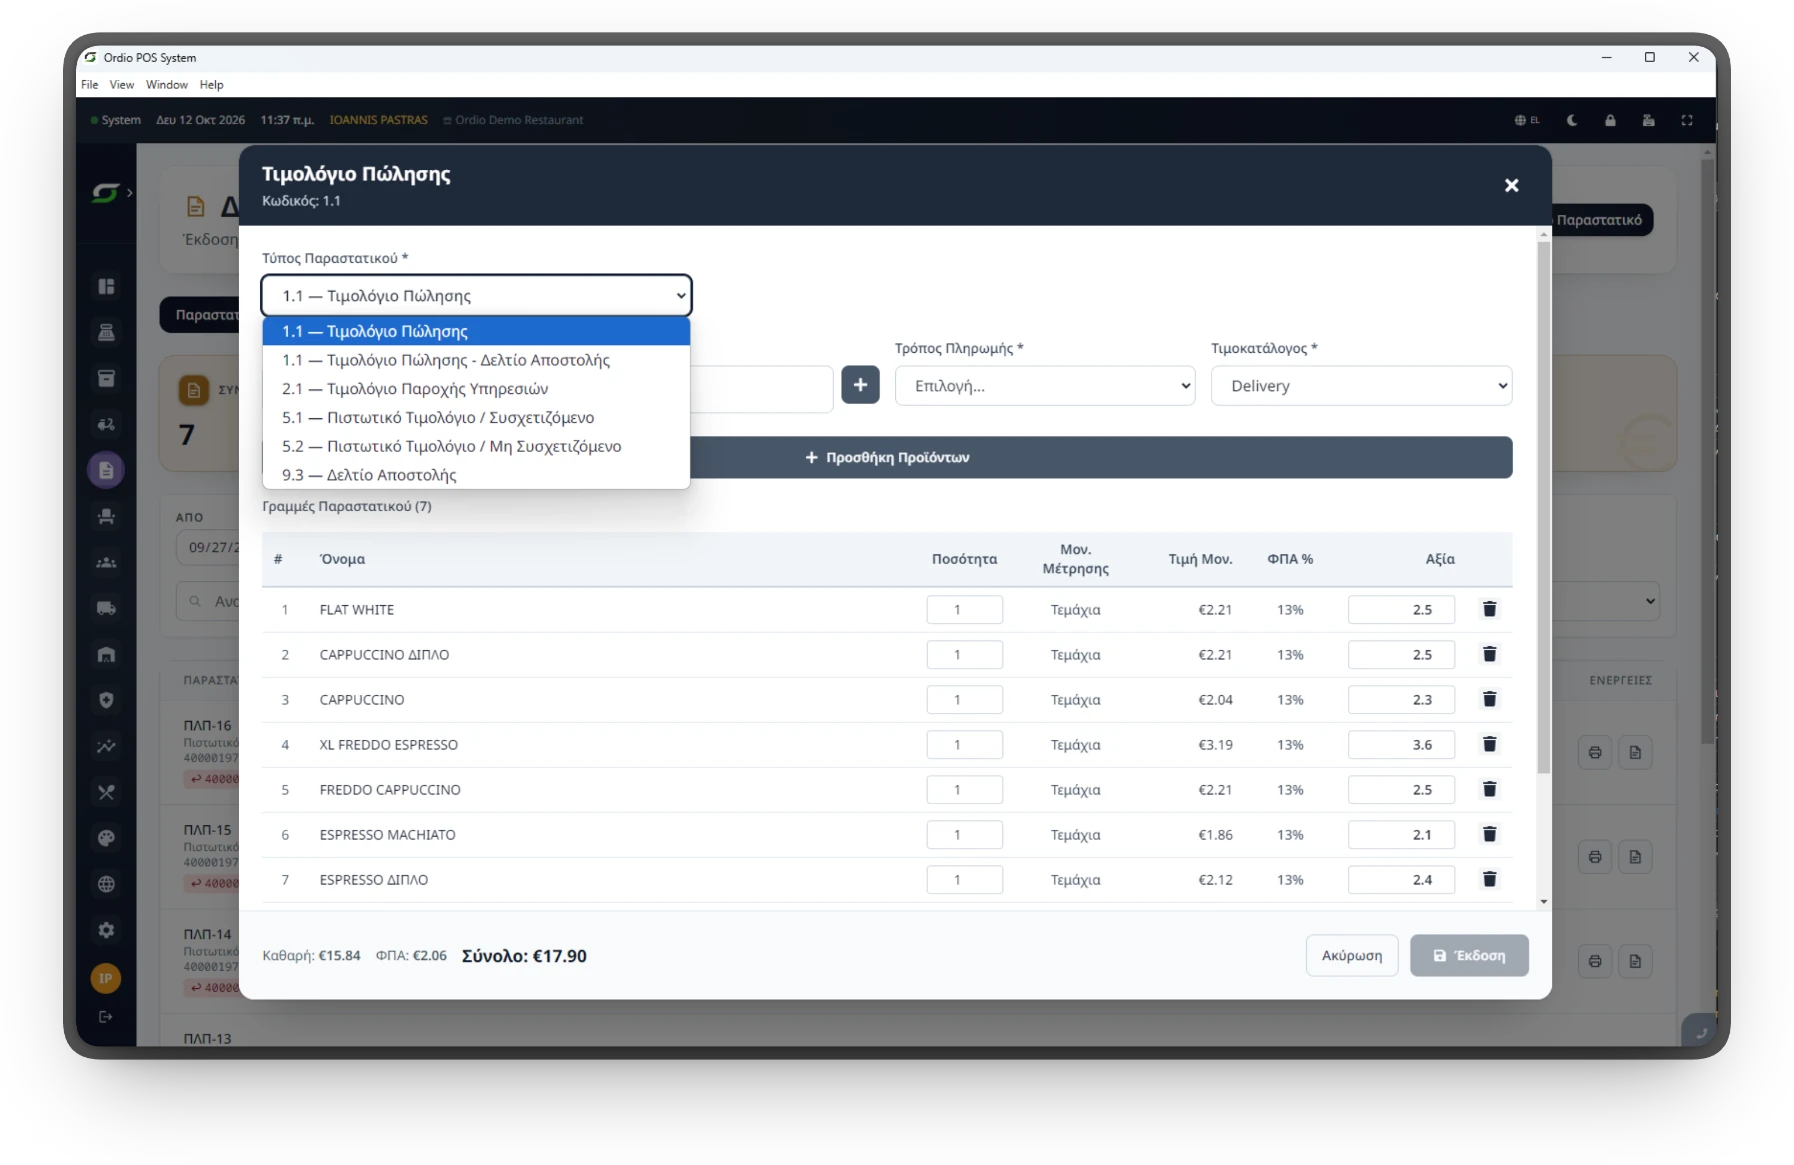
Task: Open the settings gear in the sidebar
Action: tap(106, 930)
